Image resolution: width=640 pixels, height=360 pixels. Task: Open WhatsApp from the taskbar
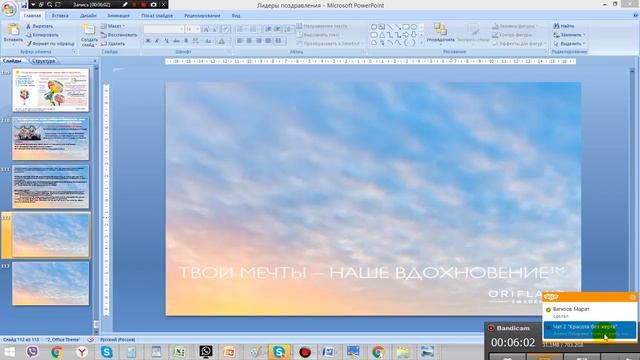pos(205,351)
